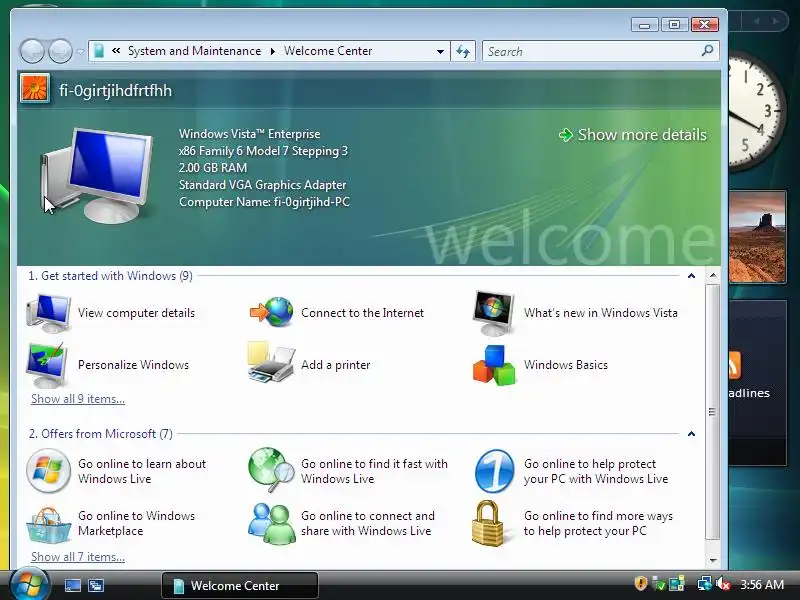Click 'Connect to the Internet' label
The width and height of the screenshot is (800, 600).
tap(362, 313)
